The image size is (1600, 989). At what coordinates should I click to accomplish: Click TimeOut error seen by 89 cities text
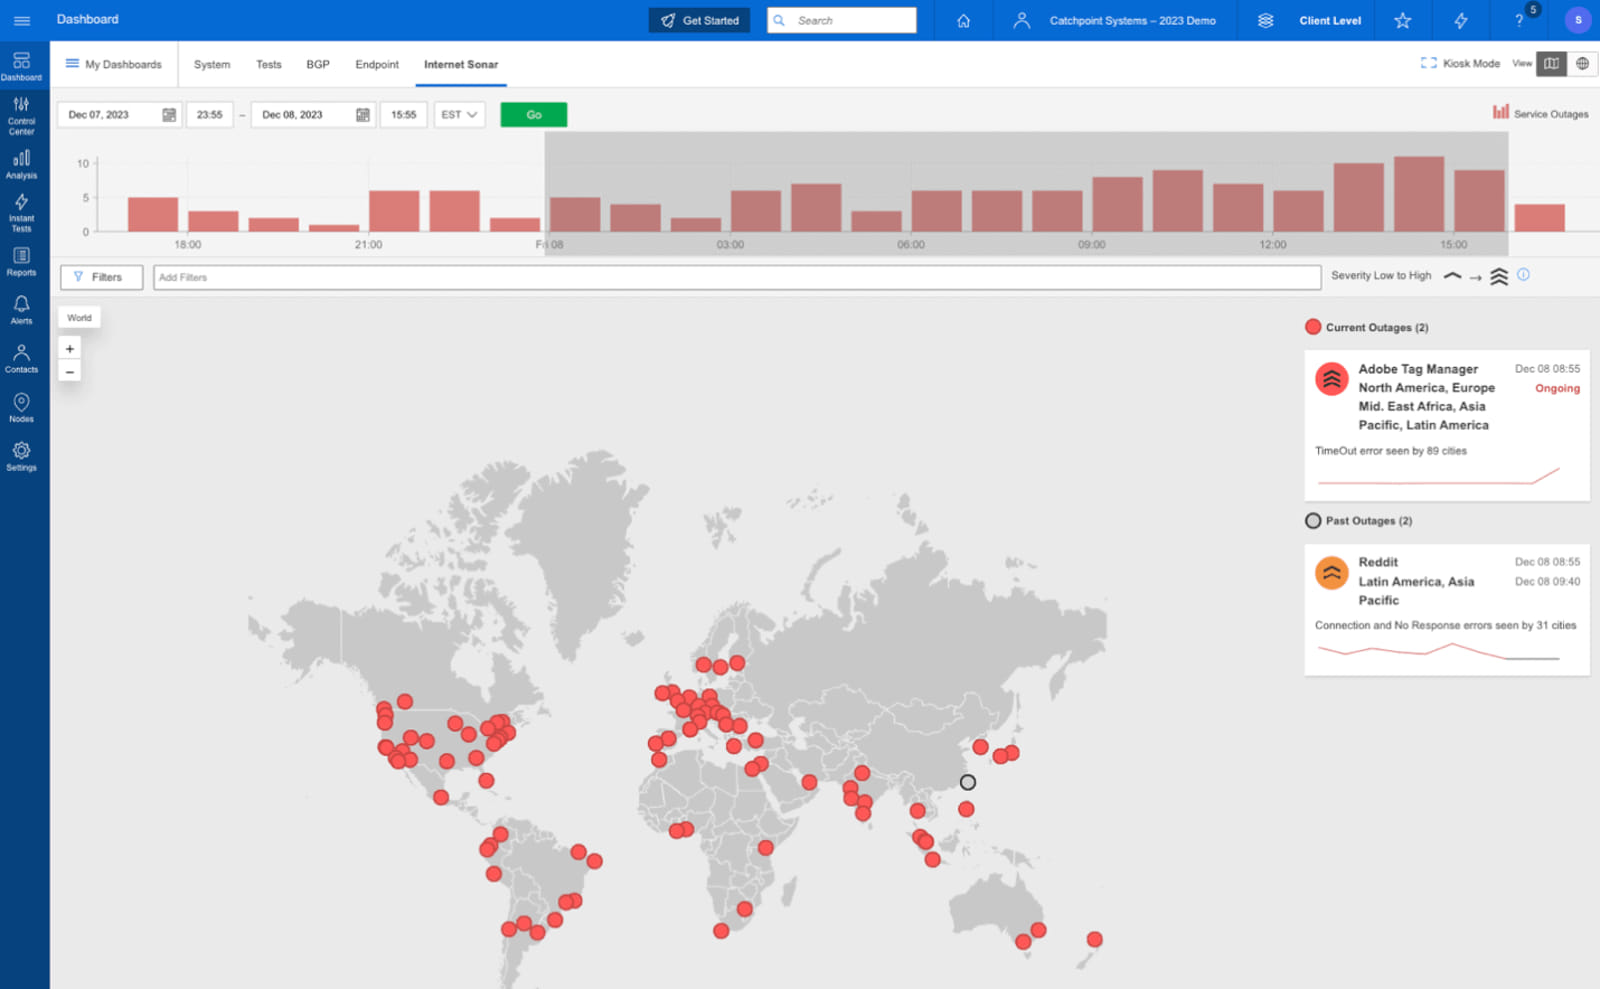pos(1391,451)
